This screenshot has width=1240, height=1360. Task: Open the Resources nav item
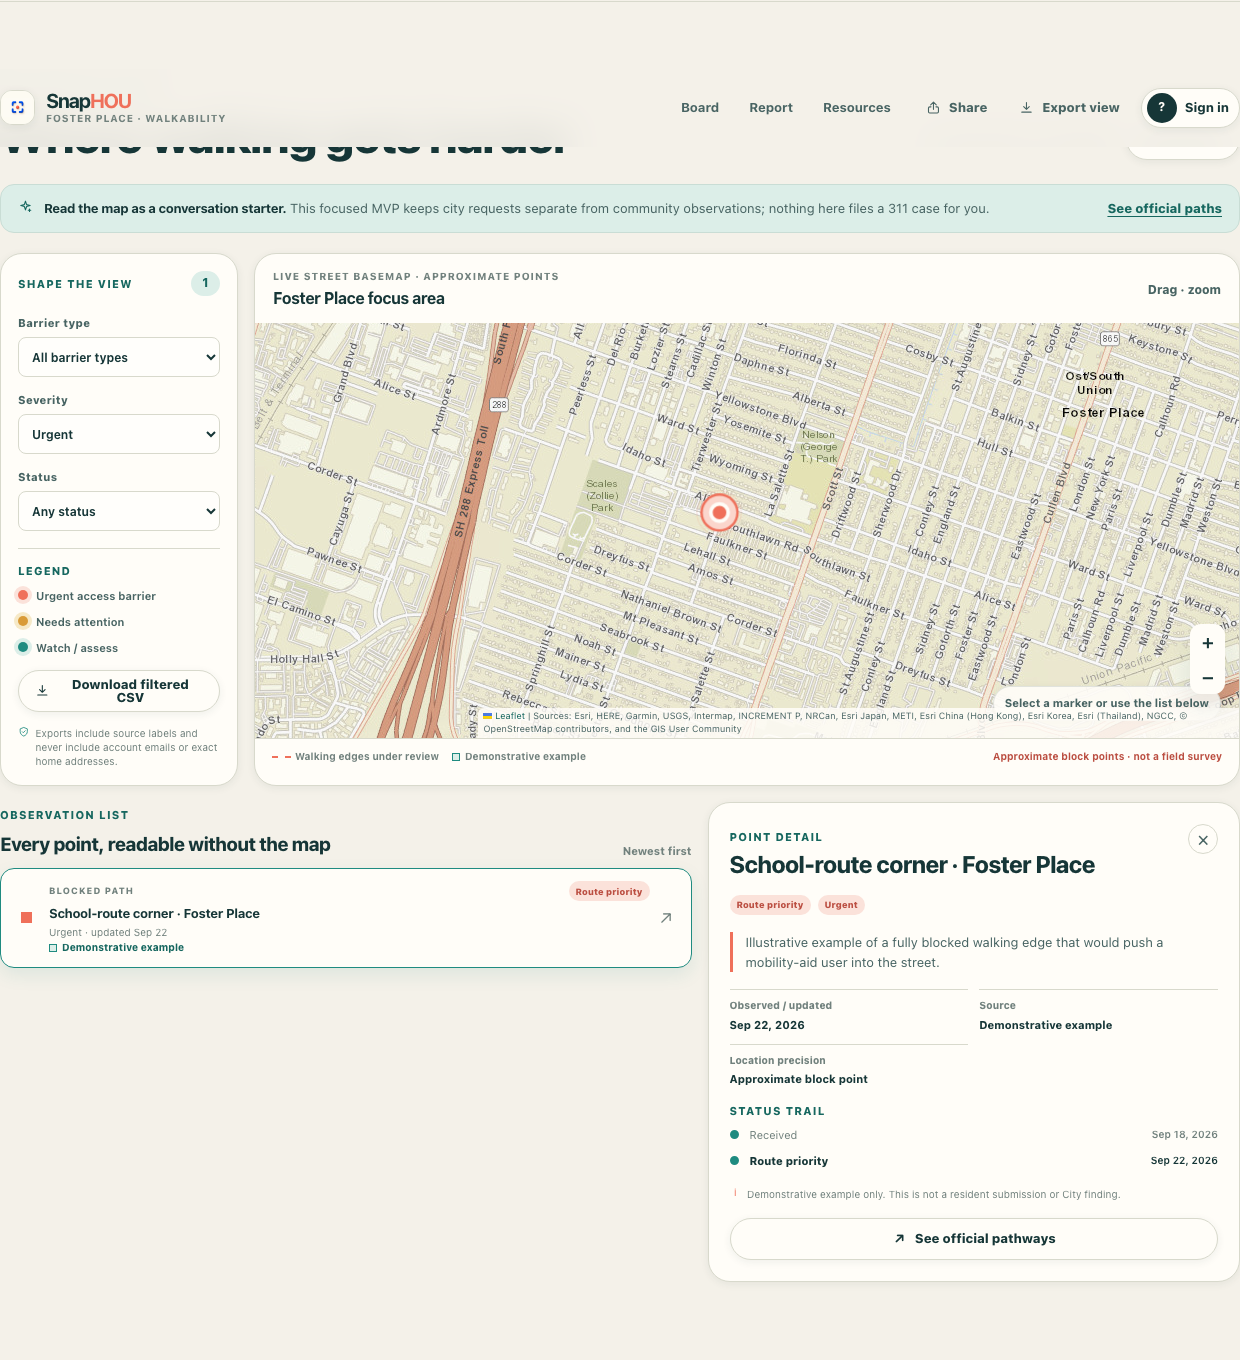click(x=856, y=108)
